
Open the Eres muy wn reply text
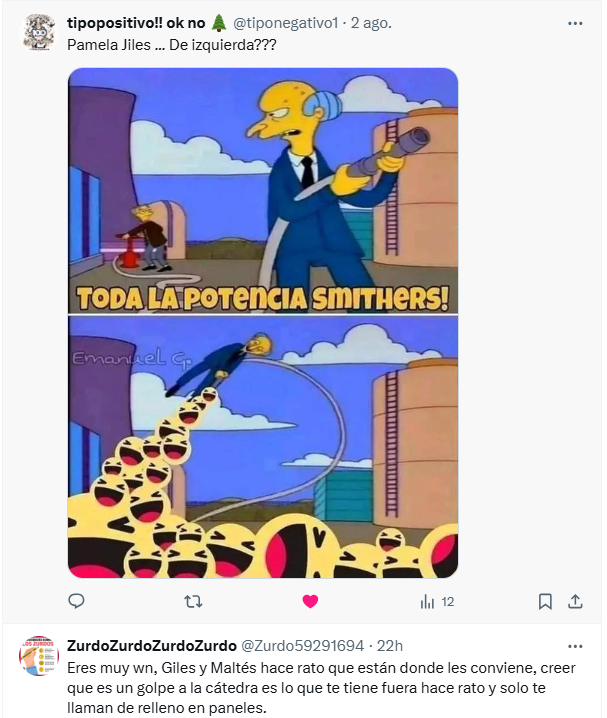(x=321, y=688)
